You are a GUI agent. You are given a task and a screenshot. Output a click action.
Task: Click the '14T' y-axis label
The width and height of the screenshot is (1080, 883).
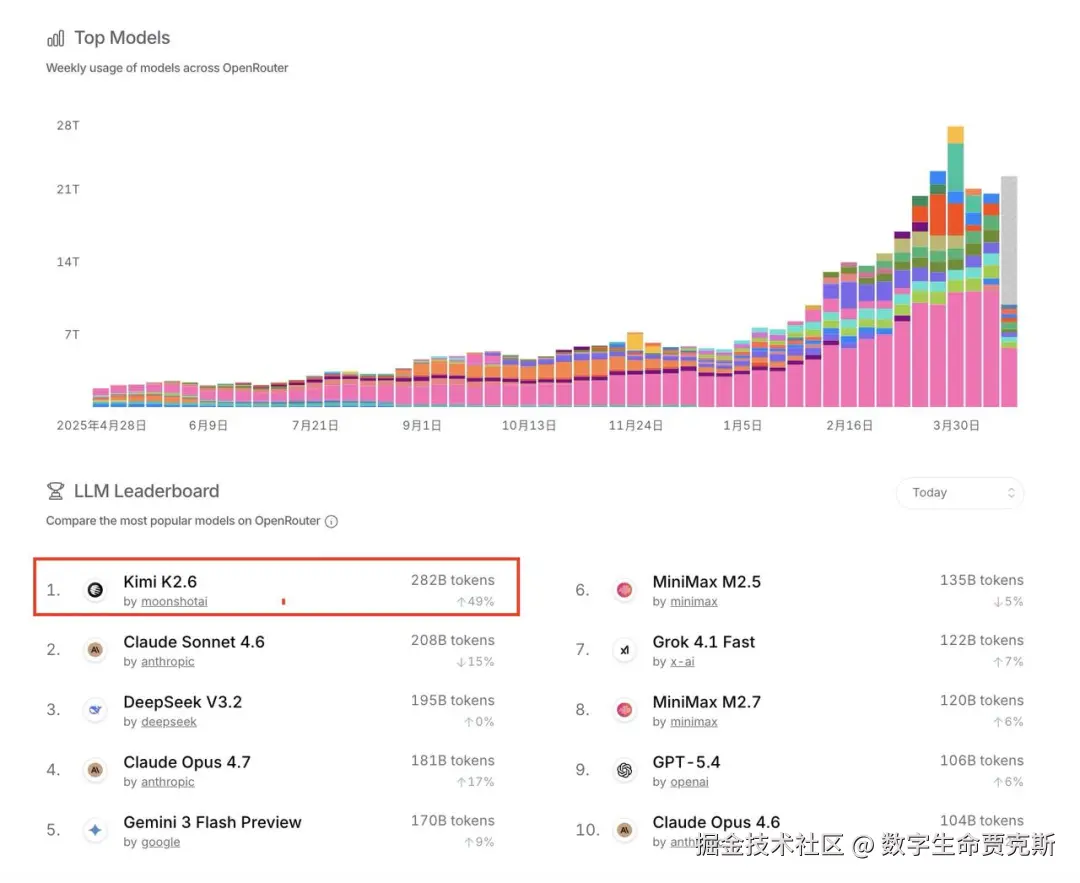click(68, 262)
